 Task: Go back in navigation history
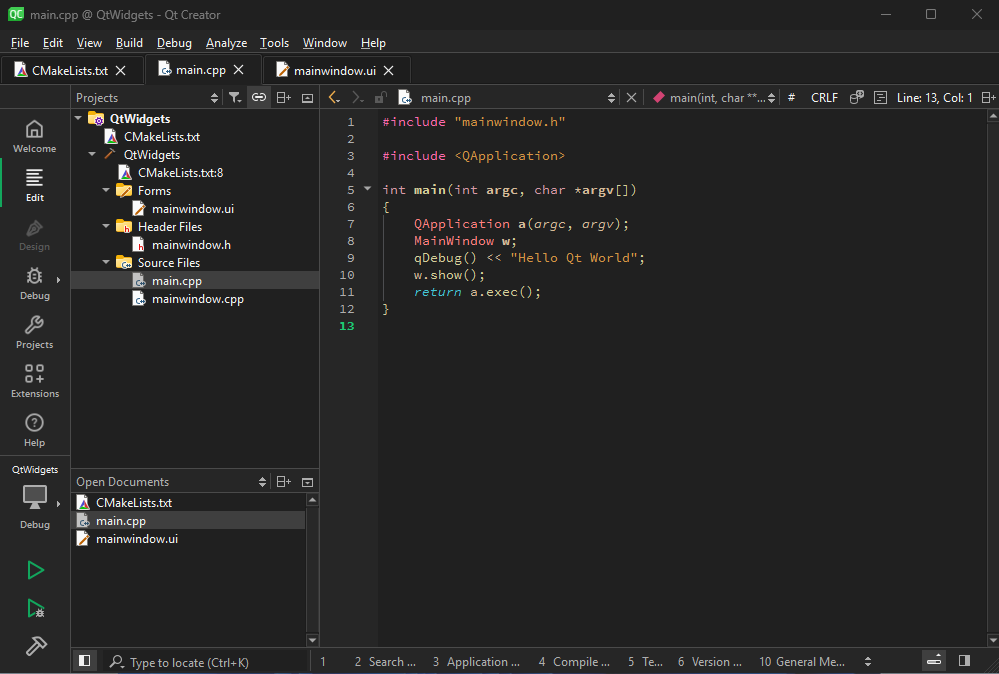[x=334, y=97]
